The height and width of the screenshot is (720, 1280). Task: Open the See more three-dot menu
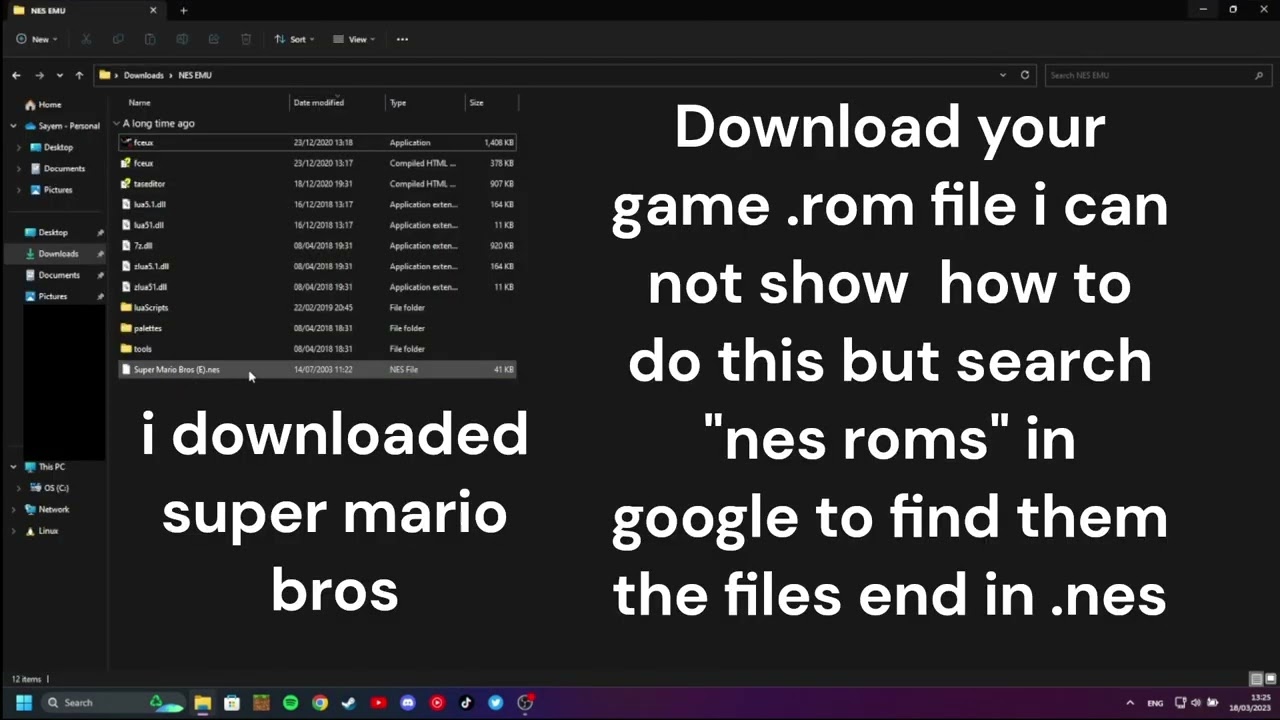click(x=402, y=39)
